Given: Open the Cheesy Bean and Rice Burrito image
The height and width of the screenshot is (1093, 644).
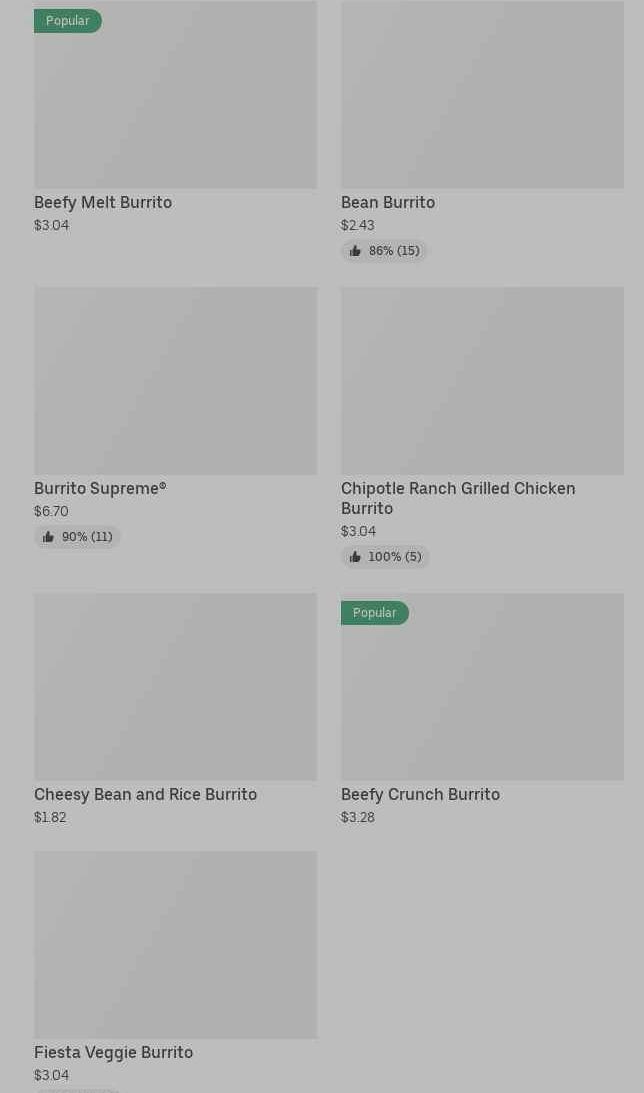Looking at the screenshot, I should pos(175,687).
